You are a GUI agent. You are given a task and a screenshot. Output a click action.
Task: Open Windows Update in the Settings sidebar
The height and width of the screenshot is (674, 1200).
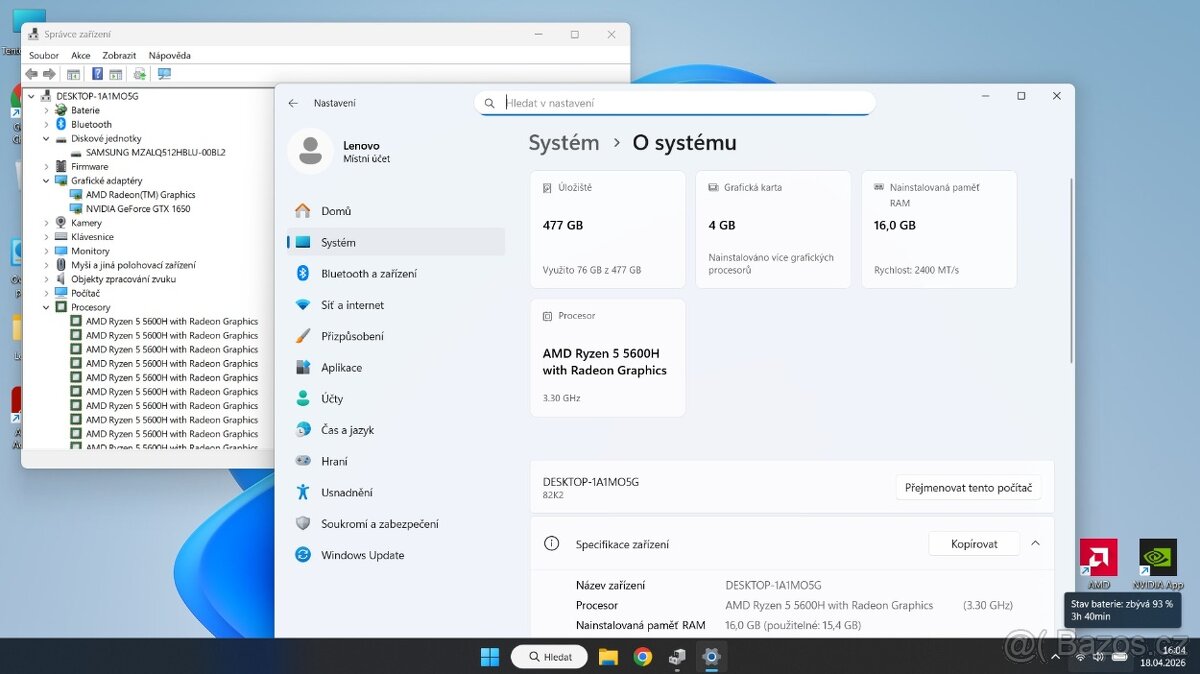(362, 555)
